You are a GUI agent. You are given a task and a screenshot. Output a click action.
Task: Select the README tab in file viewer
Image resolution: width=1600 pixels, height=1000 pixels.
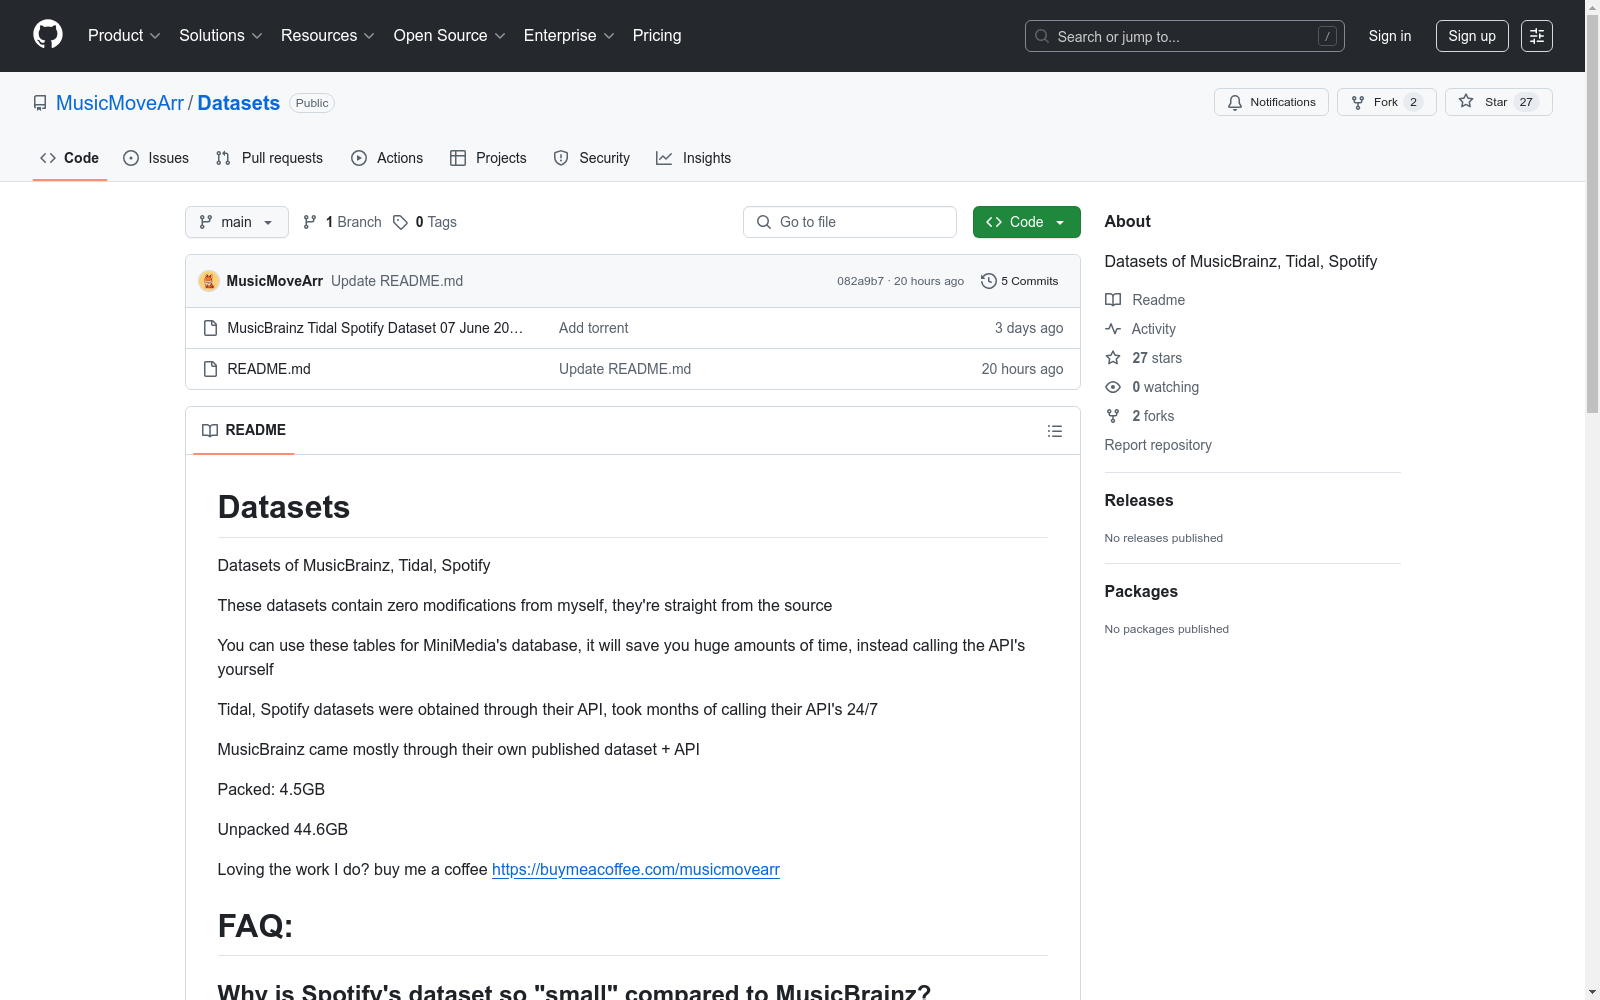click(x=244, y=430)
